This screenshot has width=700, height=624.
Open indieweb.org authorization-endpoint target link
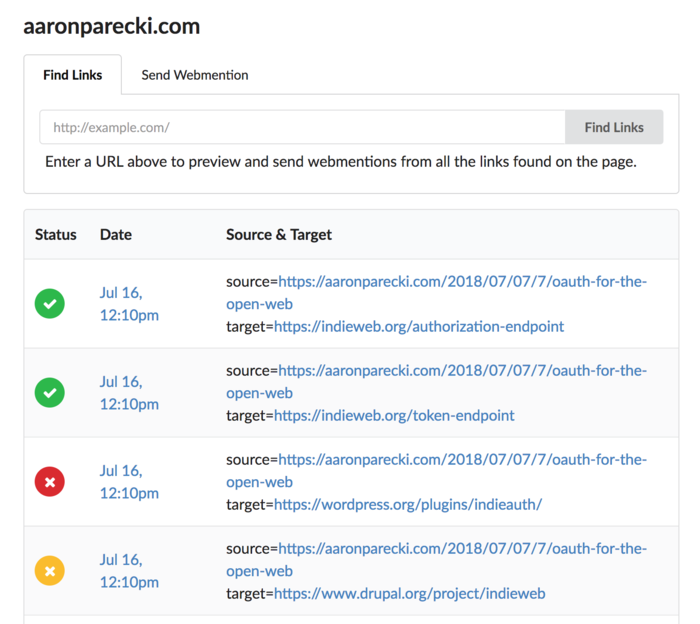tap(419, 327)
